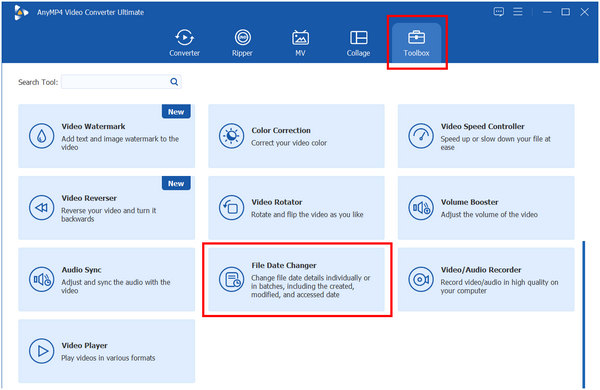Open the Video Rotator tool
Screen dimensions: 600x390
(x=296, y=207)
